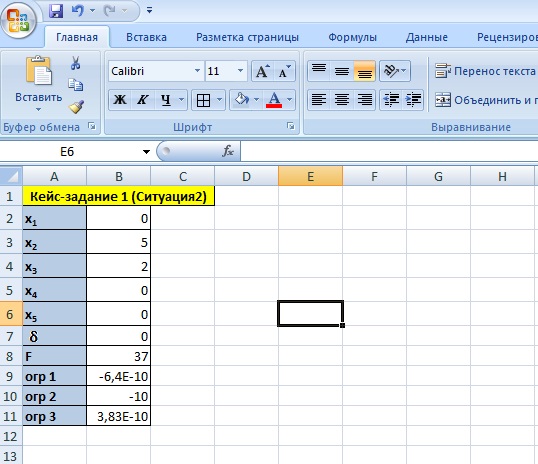Decrease font size with small A
This screenshot has height=464, width=538.
pyautogui.click(x=284, y=71)
